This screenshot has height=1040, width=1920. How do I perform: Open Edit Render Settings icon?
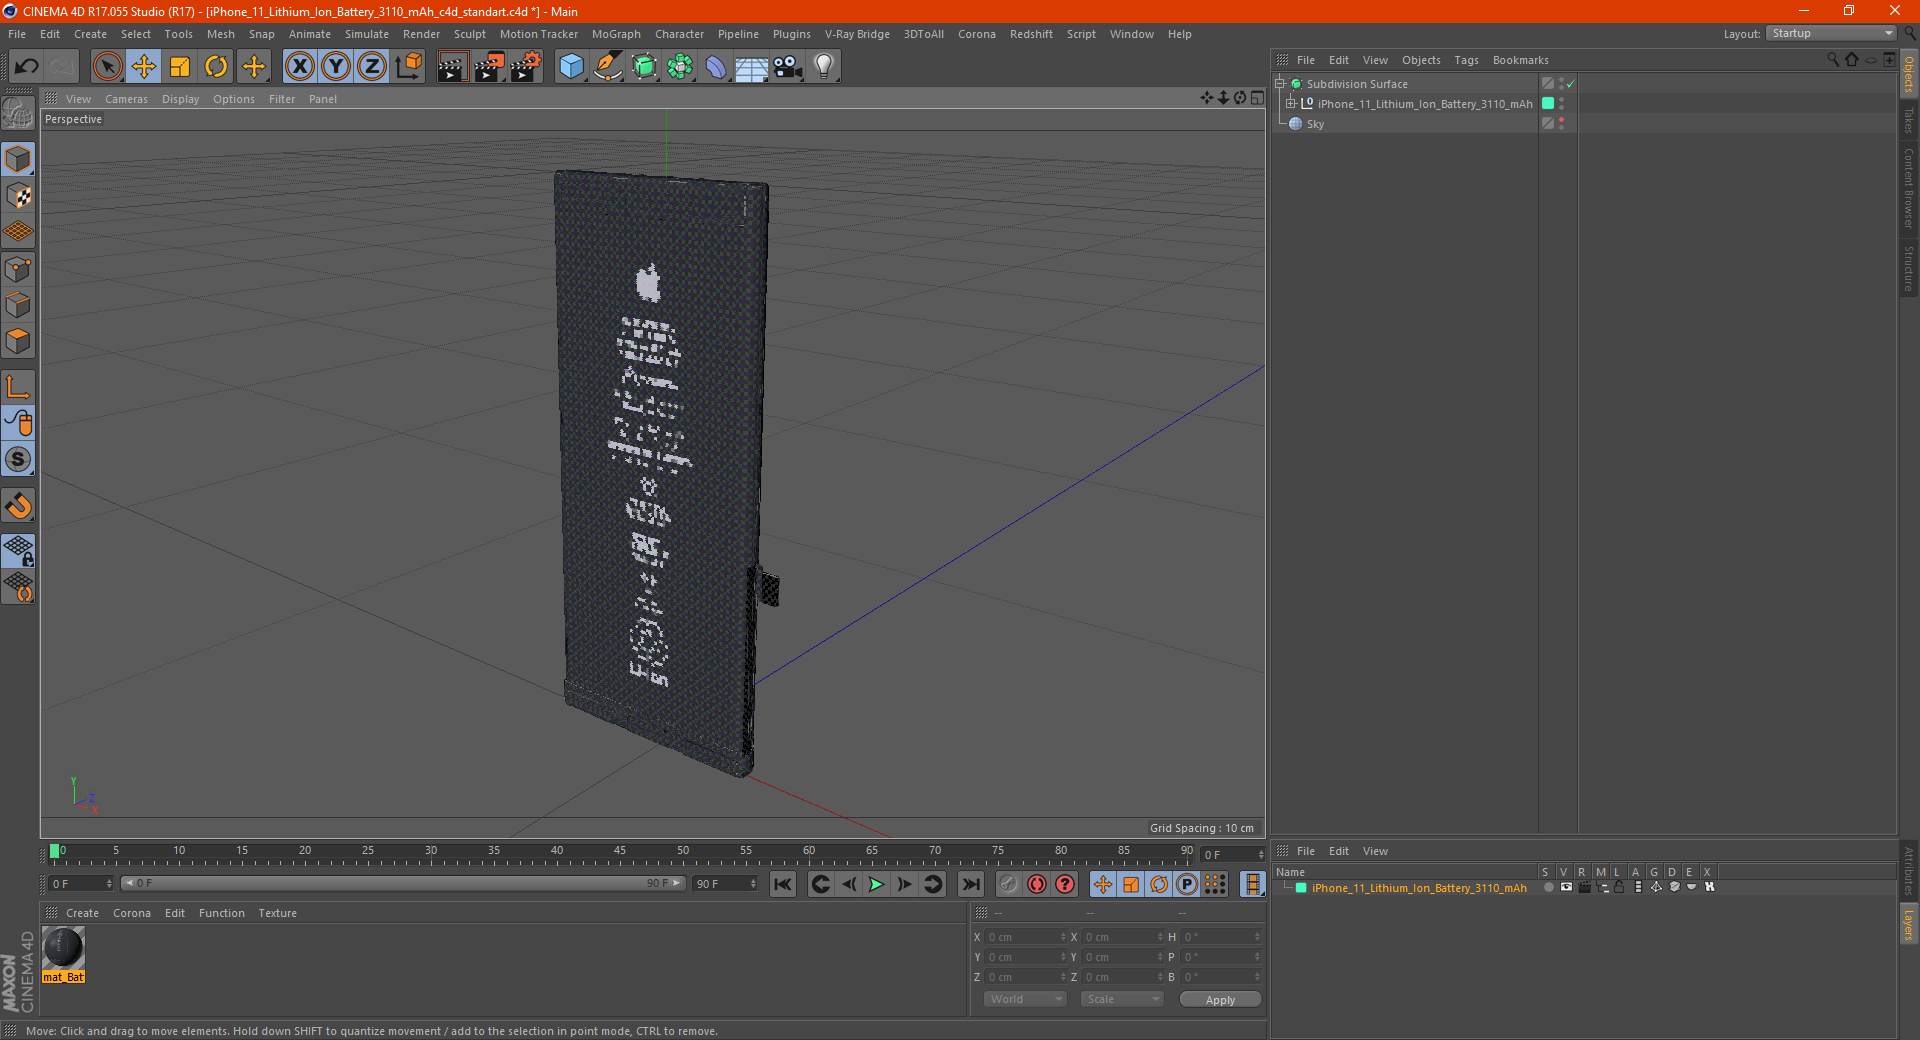coord(525,67)
